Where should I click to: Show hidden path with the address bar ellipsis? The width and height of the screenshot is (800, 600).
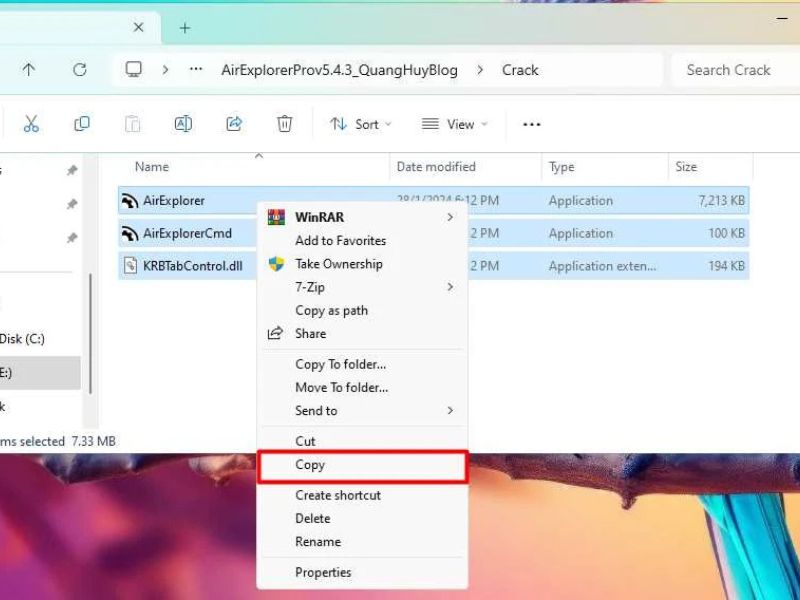(x=196, y=69)
